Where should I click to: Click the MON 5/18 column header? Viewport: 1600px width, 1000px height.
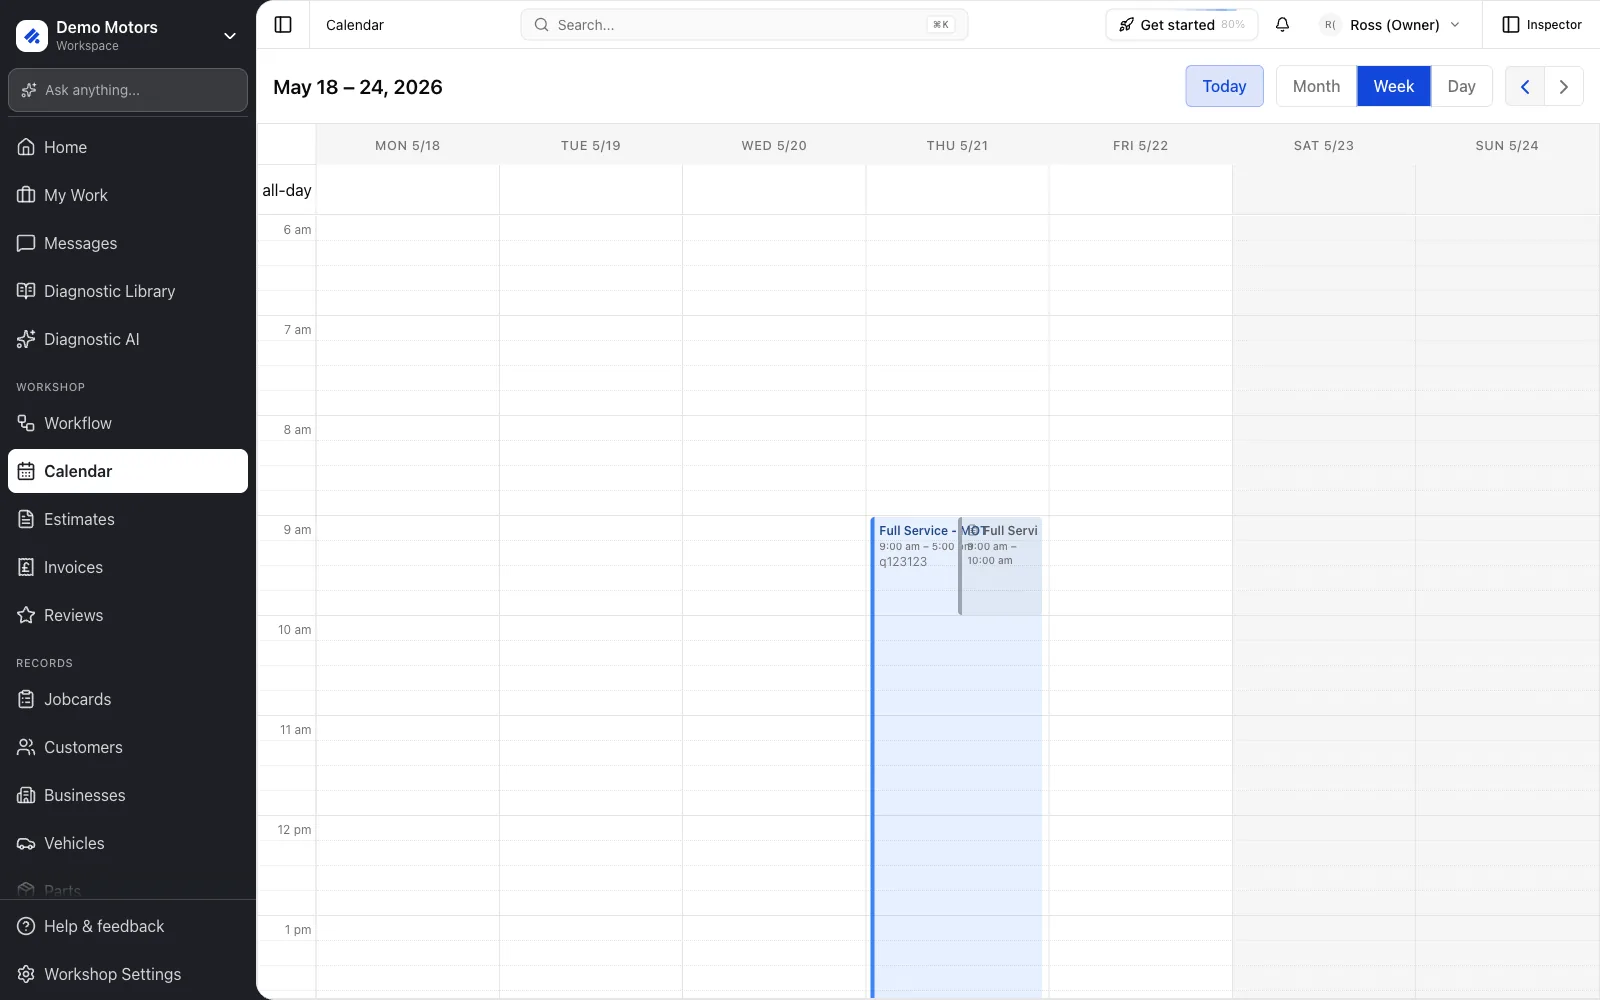[407, 146]
